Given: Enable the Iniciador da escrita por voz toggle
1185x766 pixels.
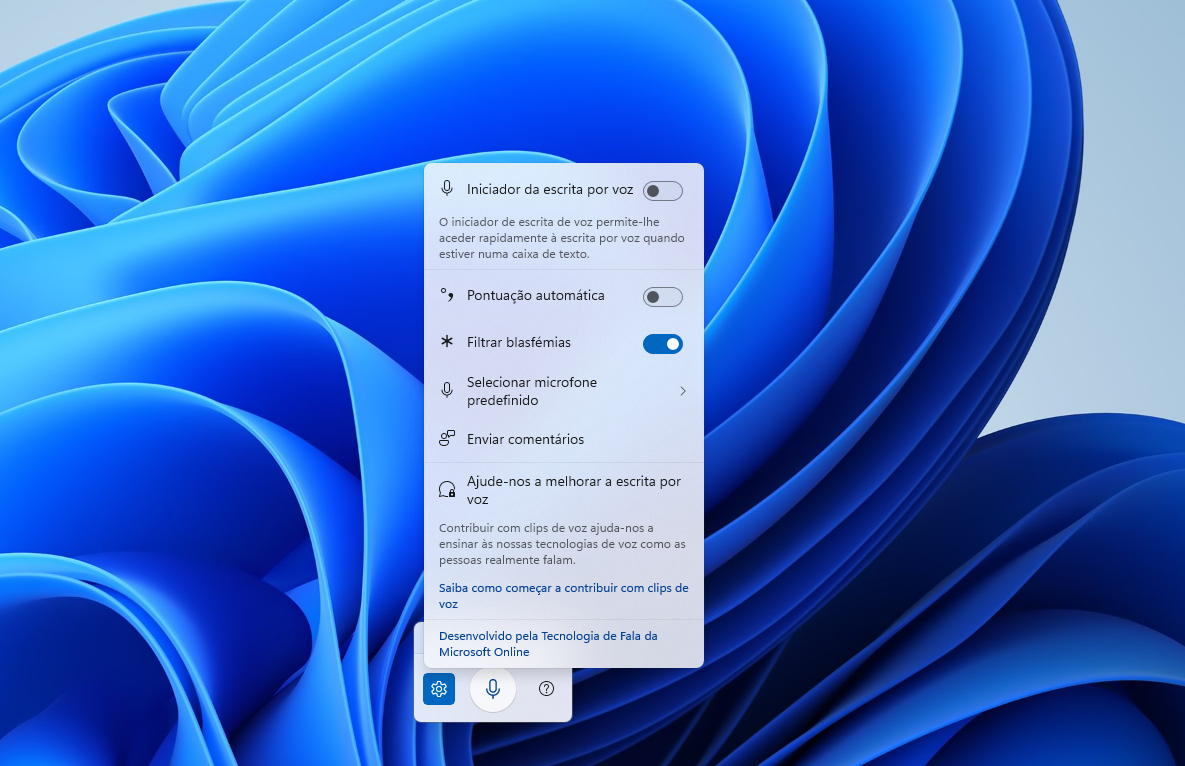Looking at the screenshot, I should tap(662, 190).
